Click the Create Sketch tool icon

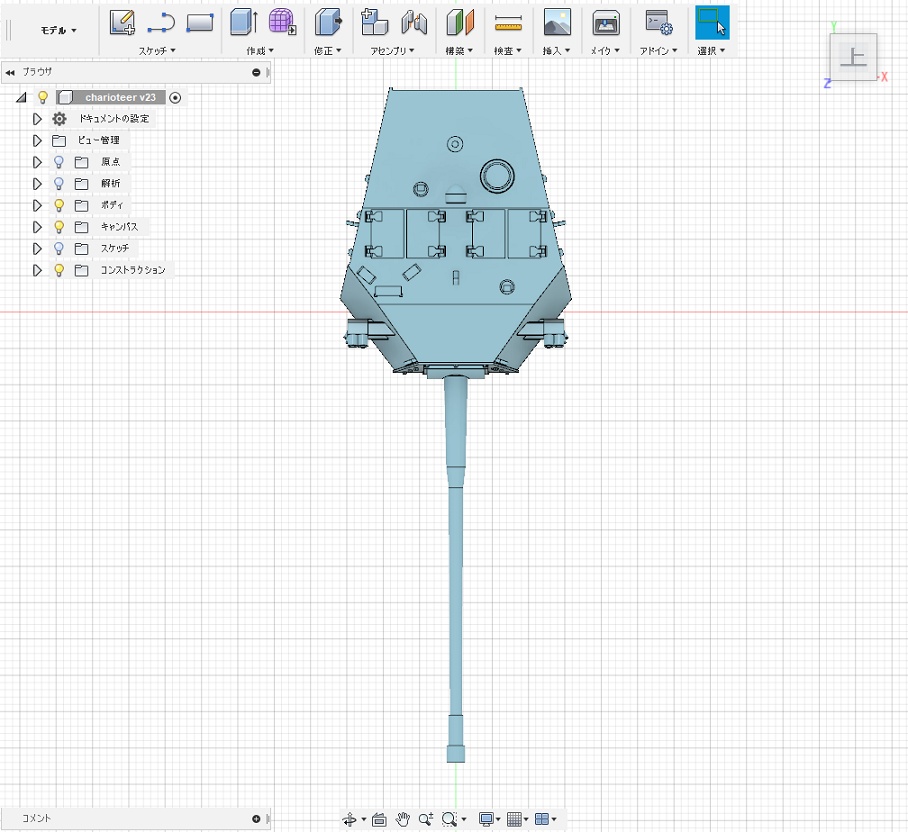coord(122,22)
